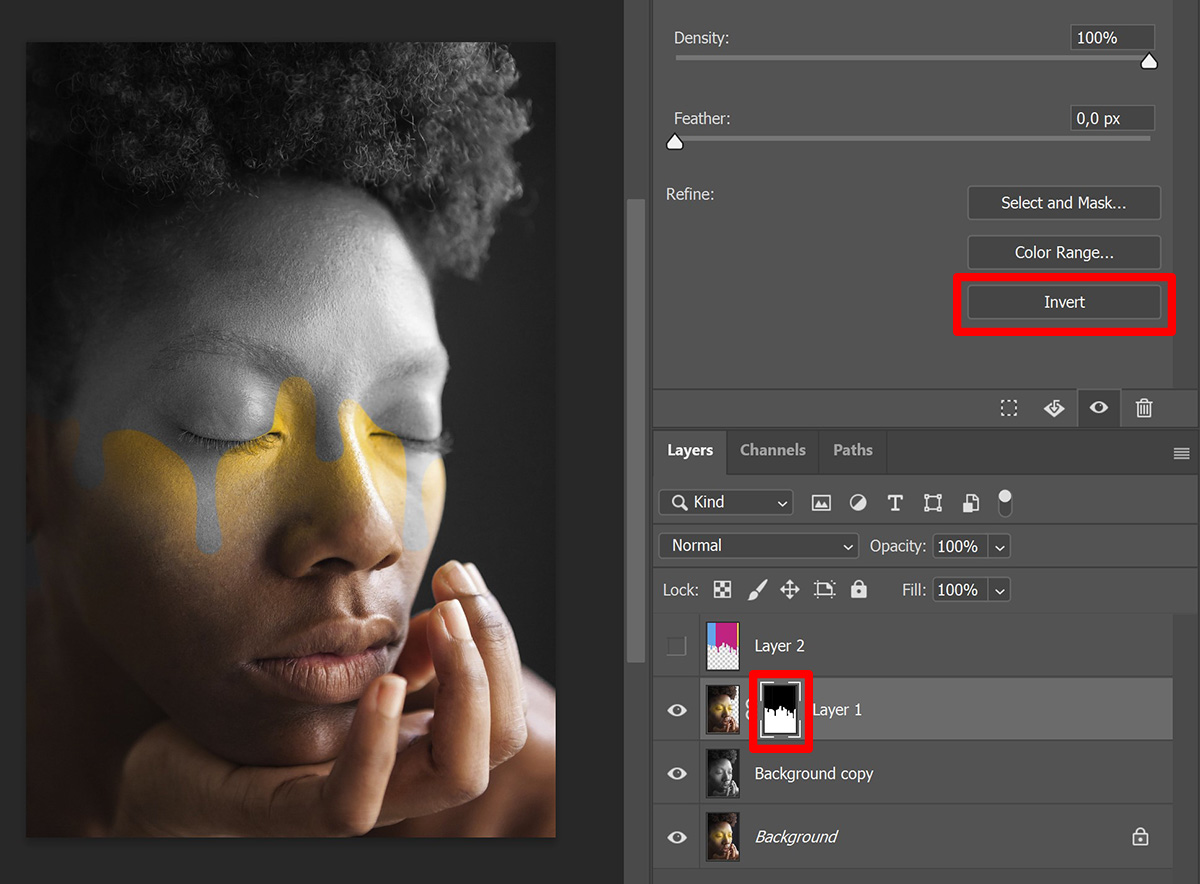Filter layers by pixel layers
The image size is (1200, 884).
point(821,502)
